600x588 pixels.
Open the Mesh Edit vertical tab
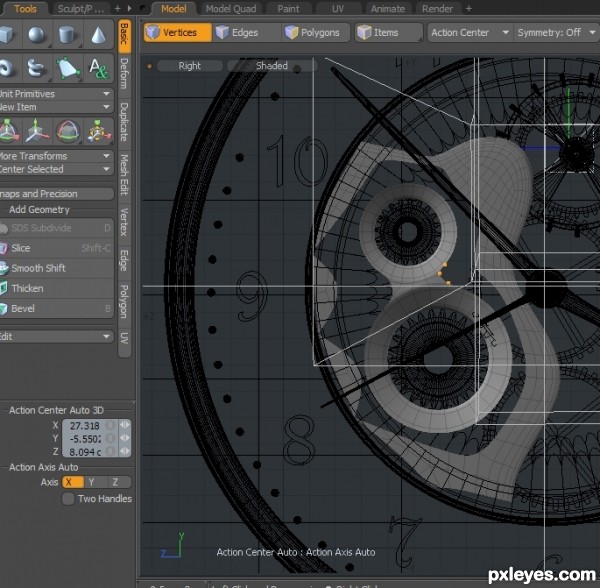coord(124,176)
